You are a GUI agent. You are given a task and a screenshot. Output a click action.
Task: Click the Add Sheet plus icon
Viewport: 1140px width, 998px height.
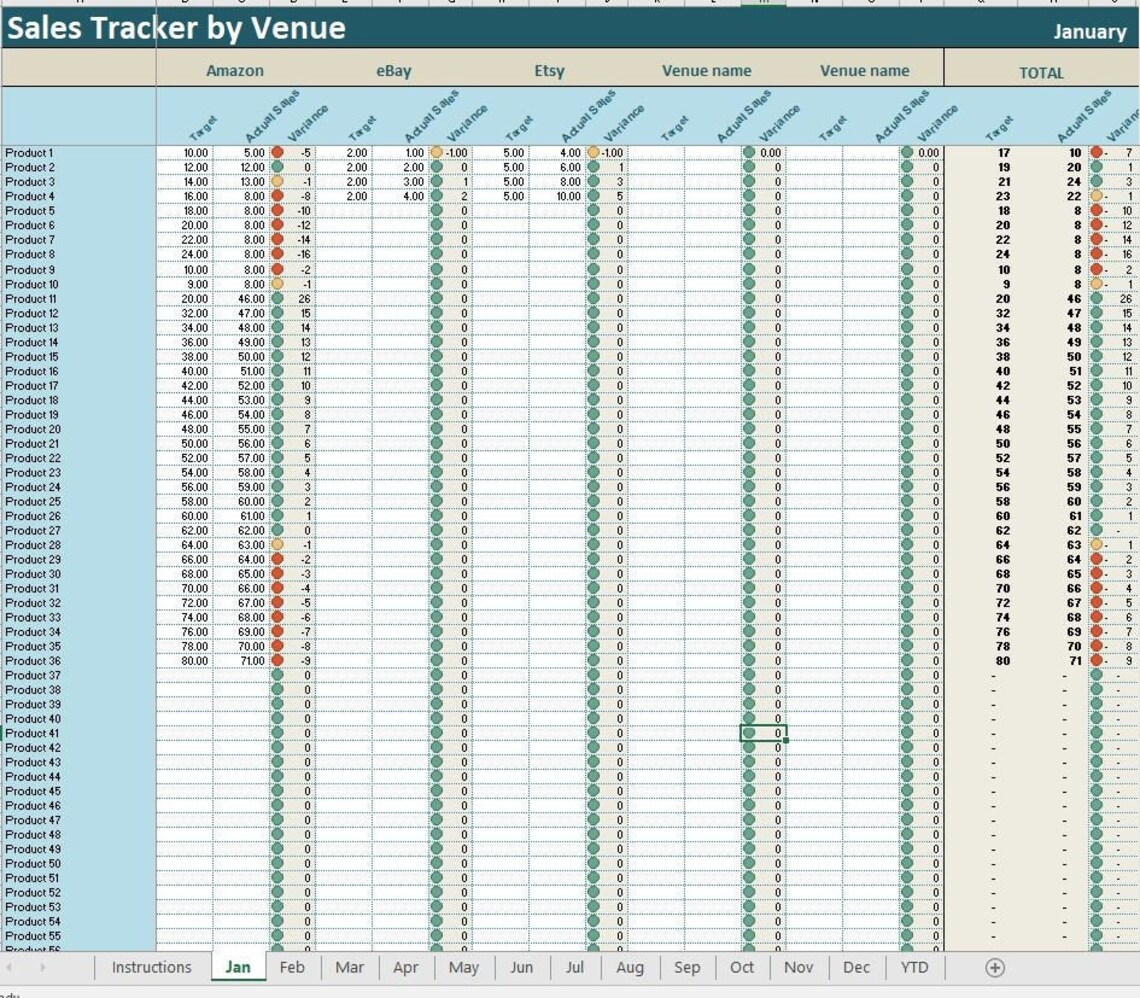coord(994,967)
